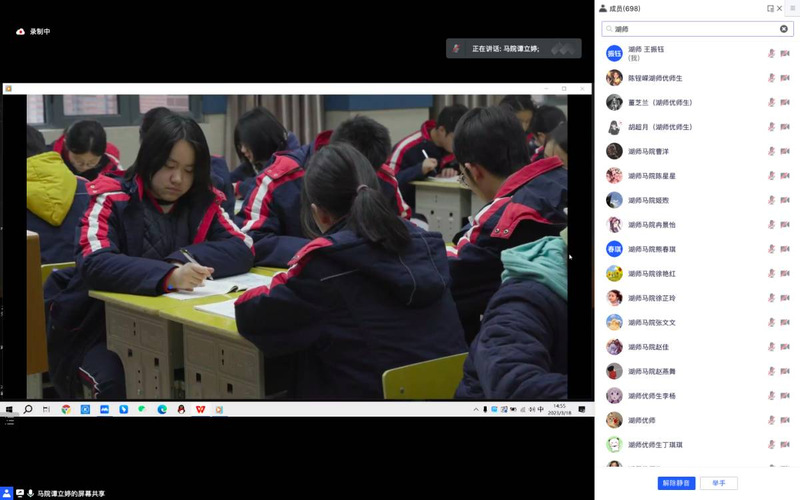Click the cloud recording indicator 录制中

(x=33, y=32)
